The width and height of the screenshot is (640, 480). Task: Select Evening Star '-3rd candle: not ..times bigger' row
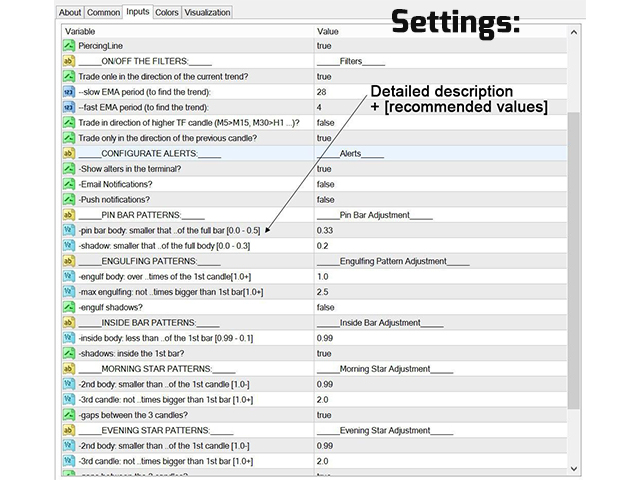[x=314, y=461]
